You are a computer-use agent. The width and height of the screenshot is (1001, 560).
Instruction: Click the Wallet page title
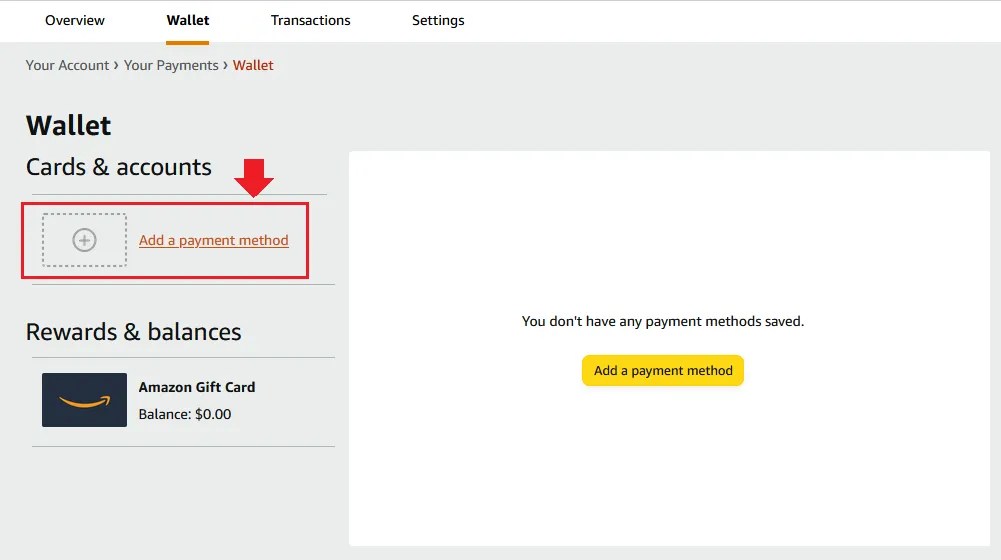pyautogui.click(x=68, y=125)
